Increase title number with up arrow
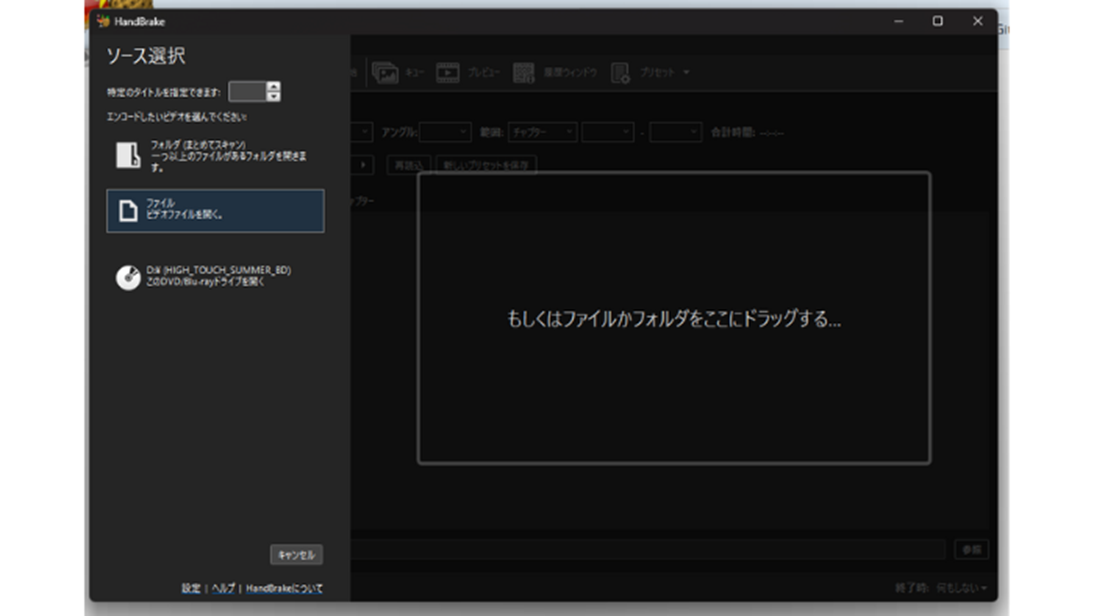The width and height of the screenshot is (1094, 616). tap(274, 86)
